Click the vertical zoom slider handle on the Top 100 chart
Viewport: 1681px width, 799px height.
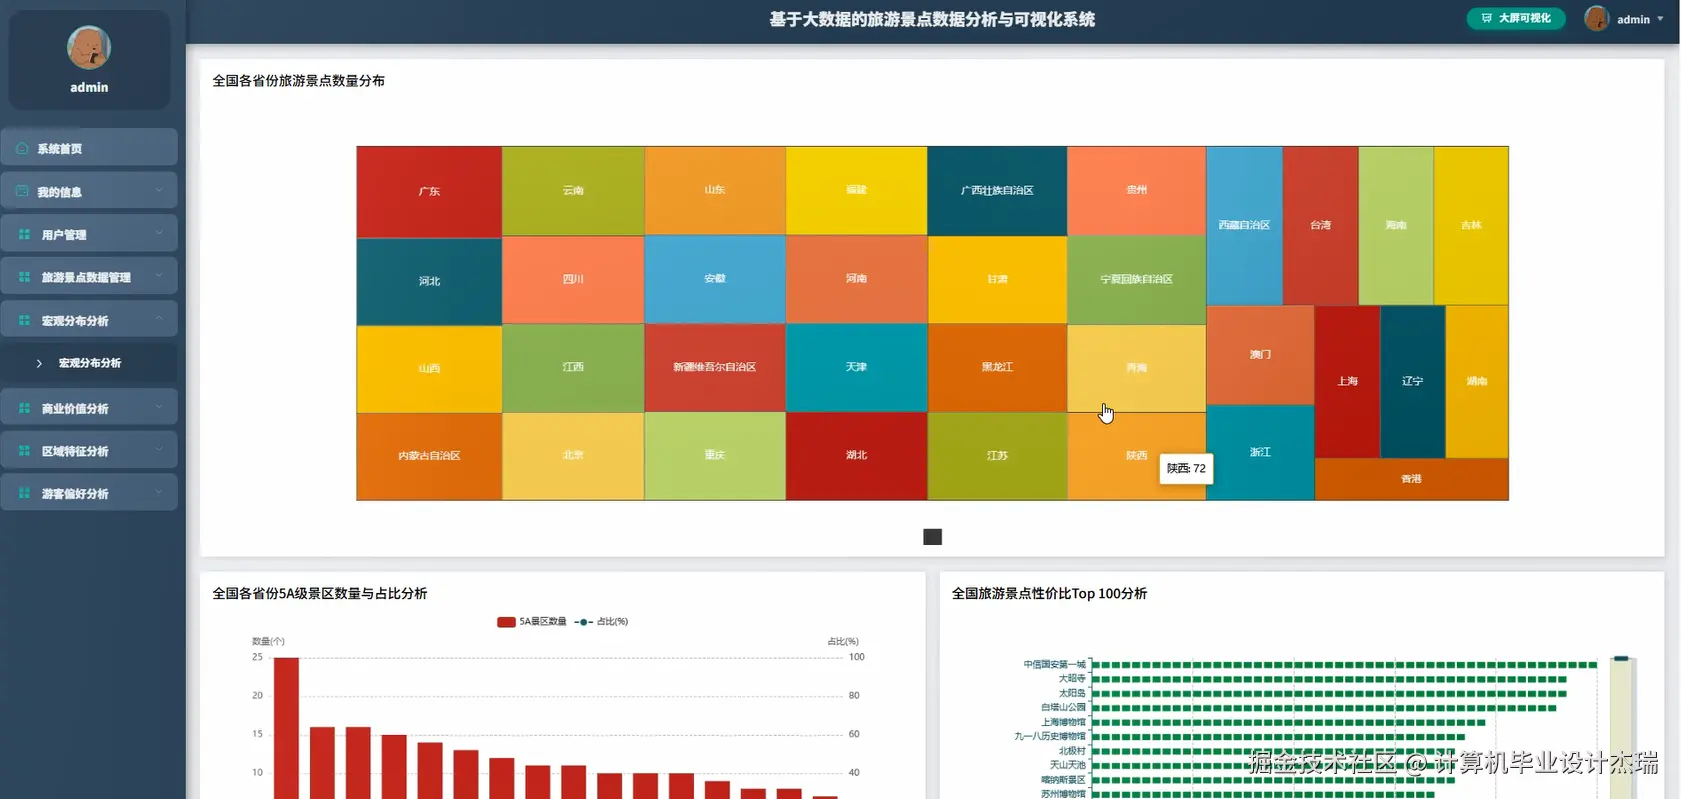point(1621,658)
